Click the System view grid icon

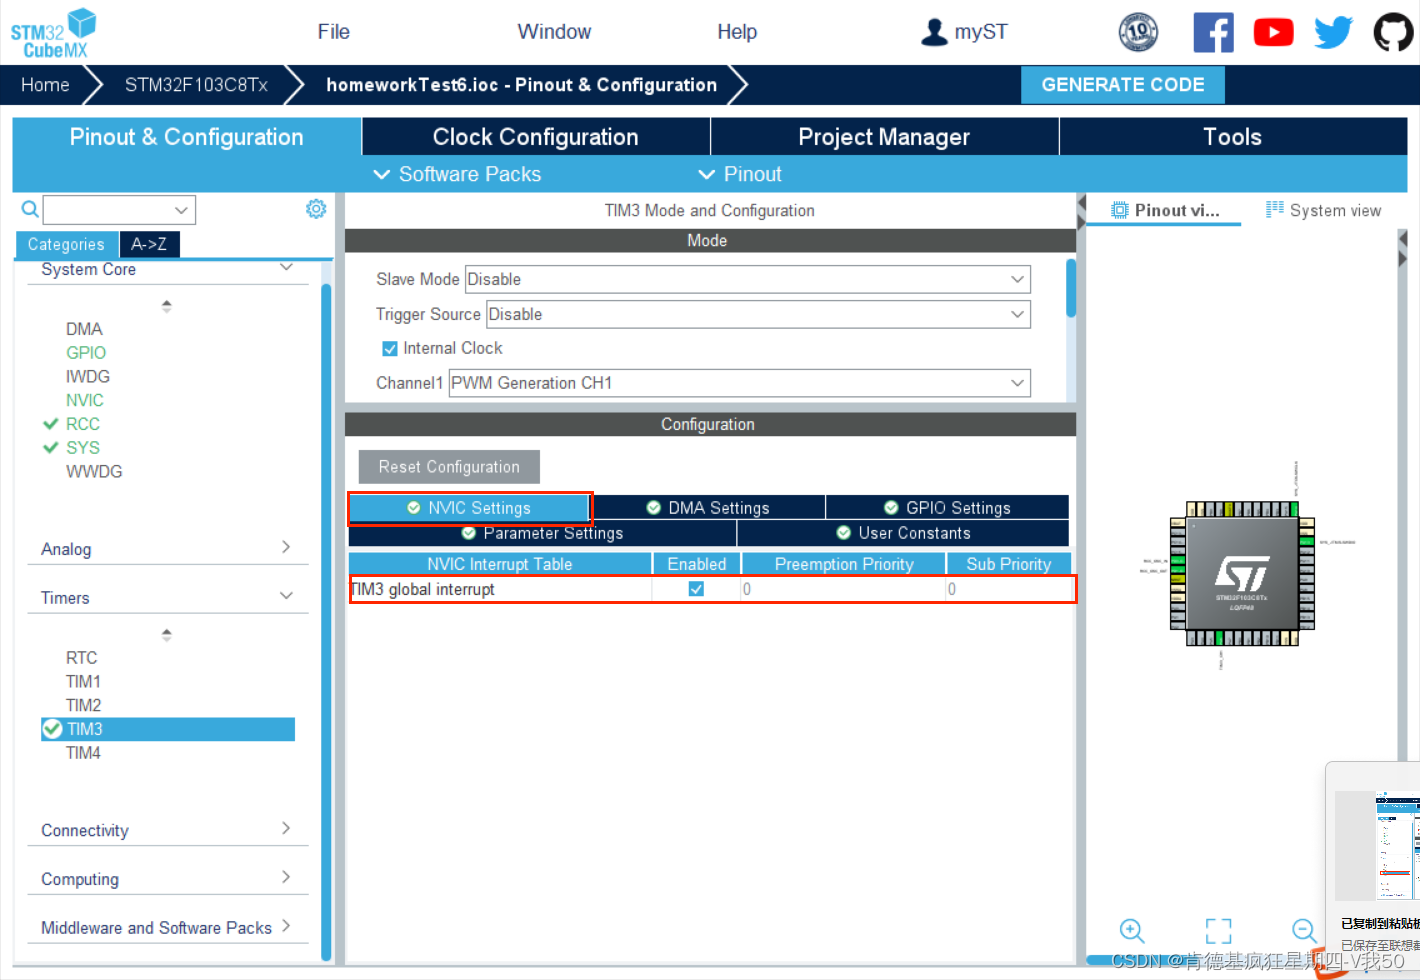coord(1274,209)
